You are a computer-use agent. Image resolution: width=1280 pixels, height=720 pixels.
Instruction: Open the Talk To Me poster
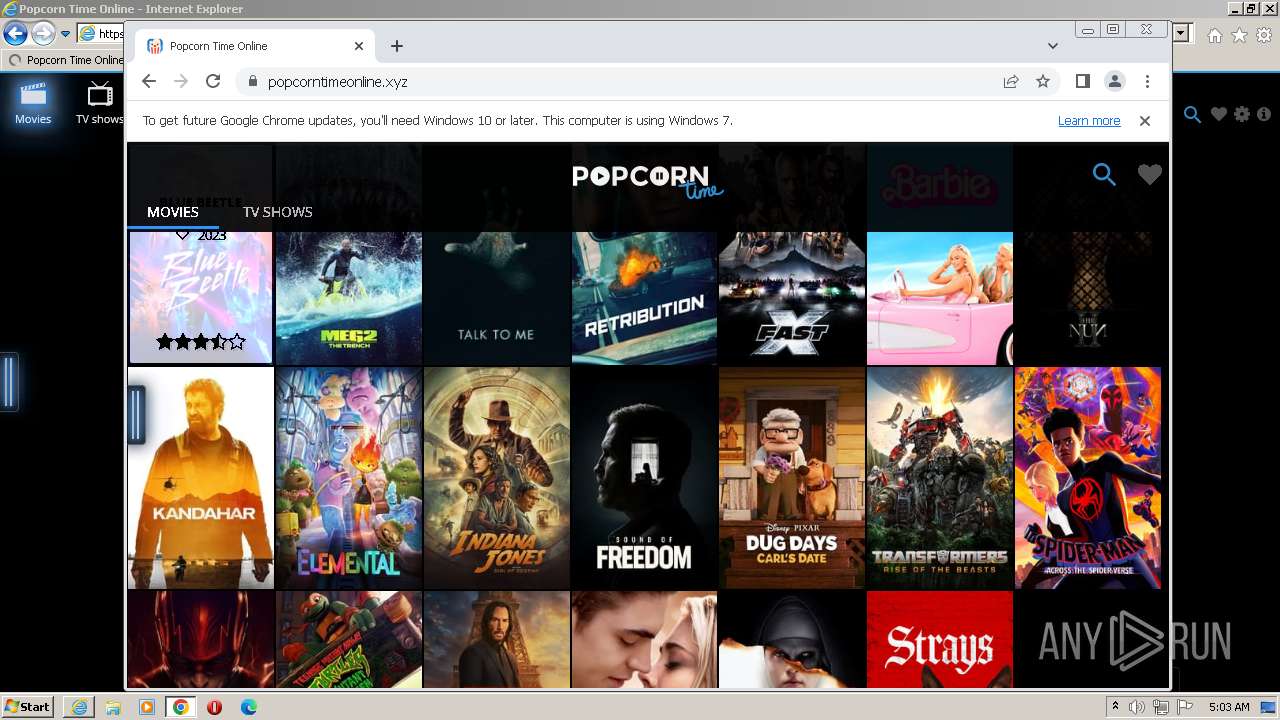496,297
